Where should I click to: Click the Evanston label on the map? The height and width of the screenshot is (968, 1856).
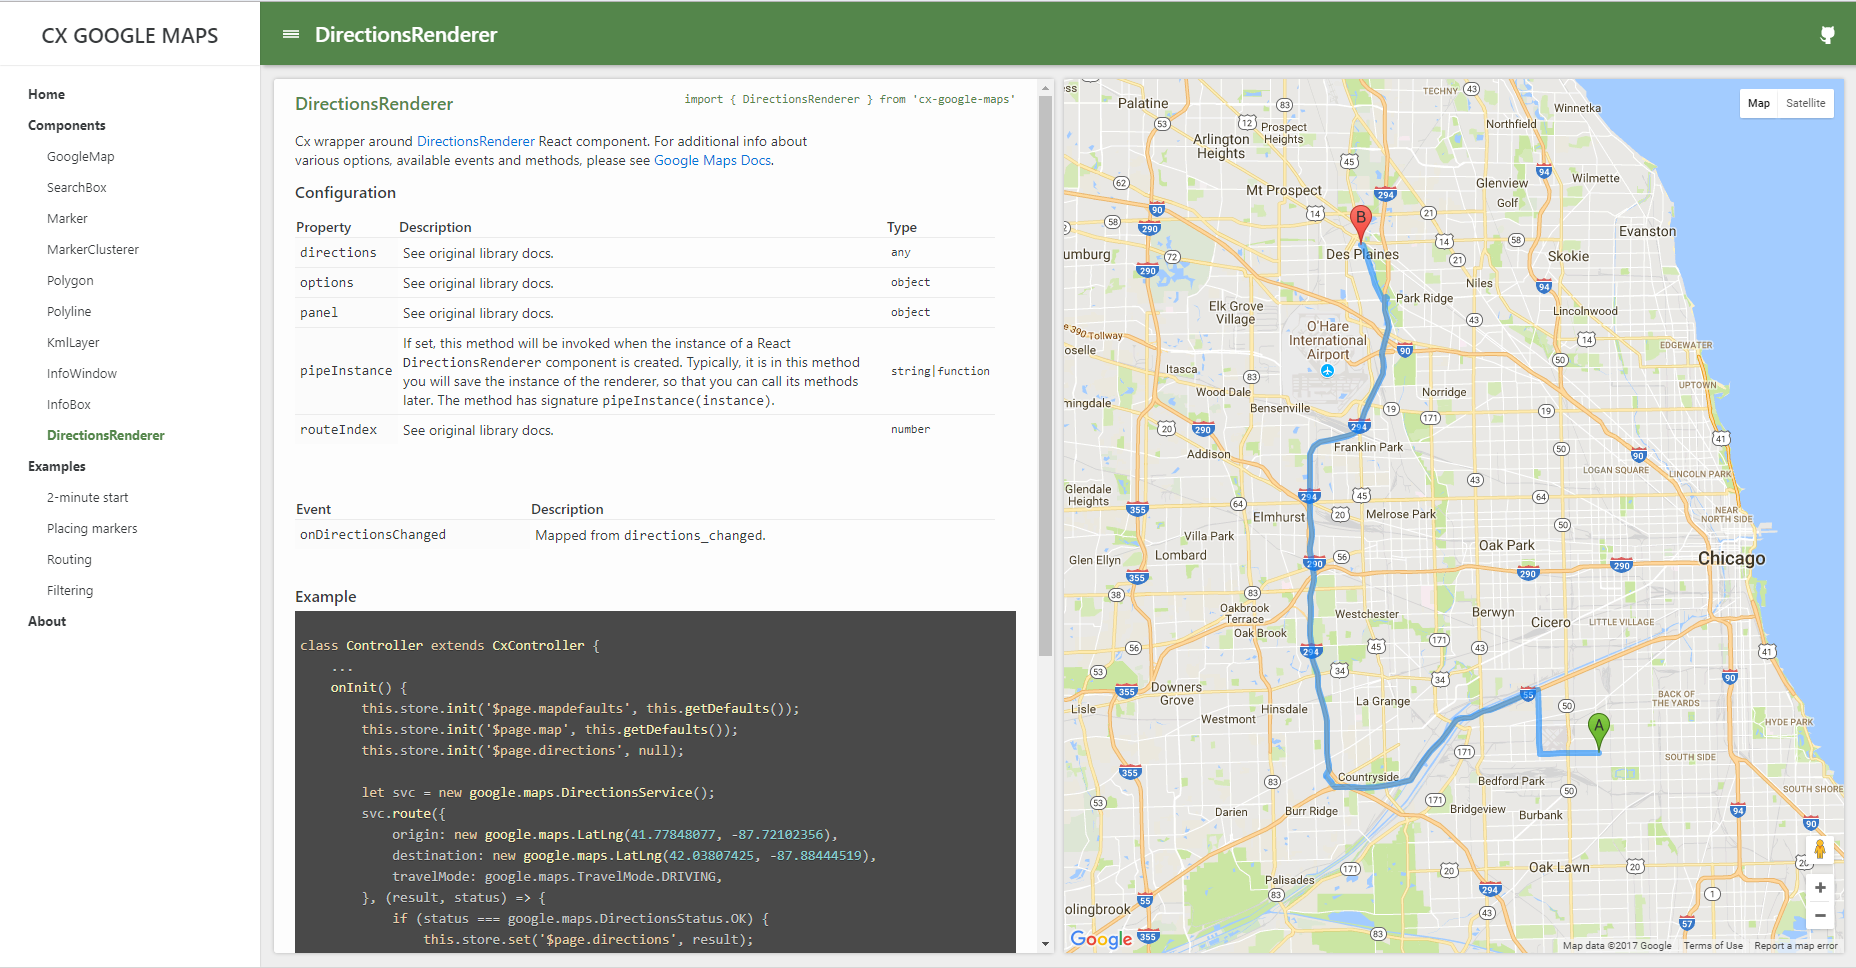pos(1647,231)
